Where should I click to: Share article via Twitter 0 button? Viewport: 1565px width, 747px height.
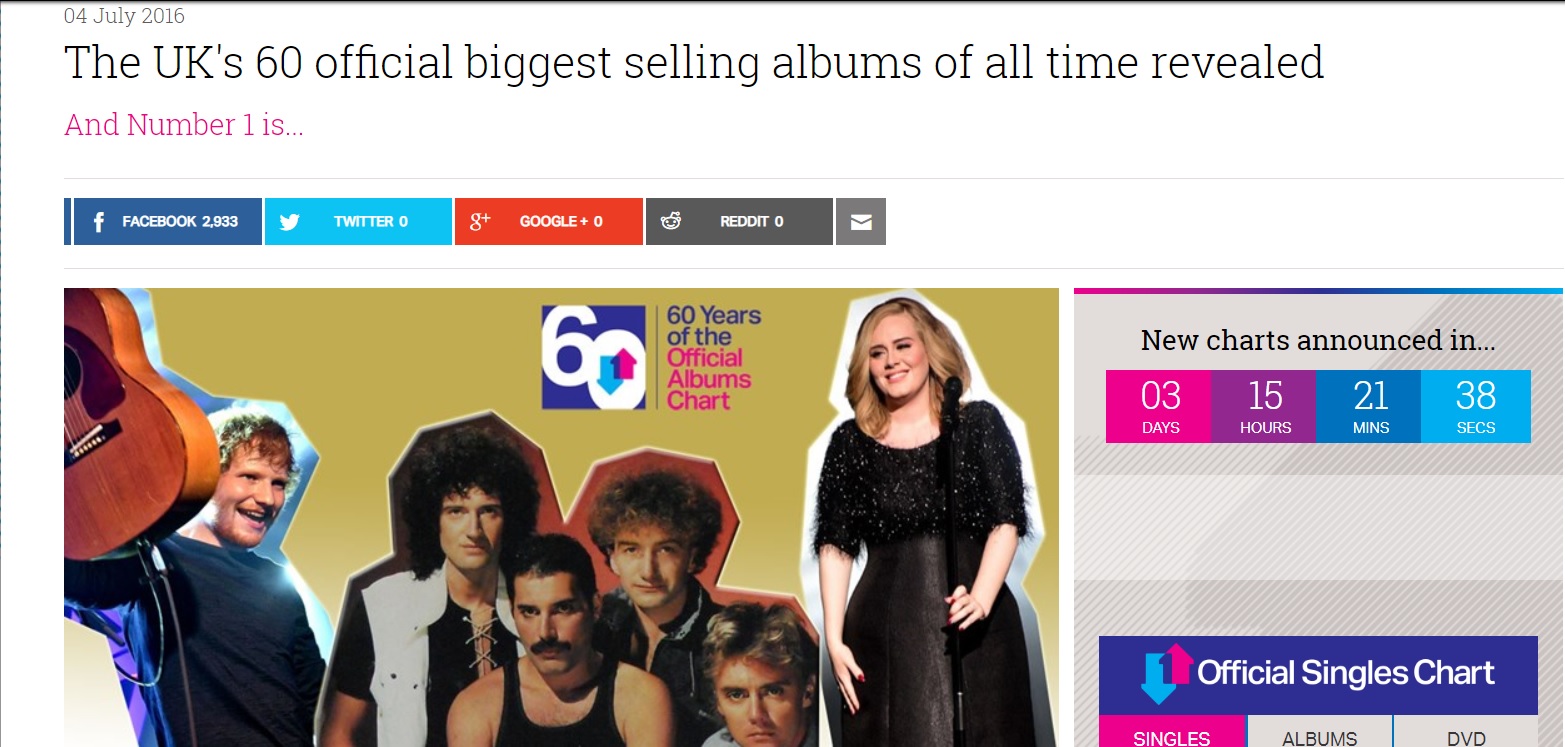click(358, 222)
